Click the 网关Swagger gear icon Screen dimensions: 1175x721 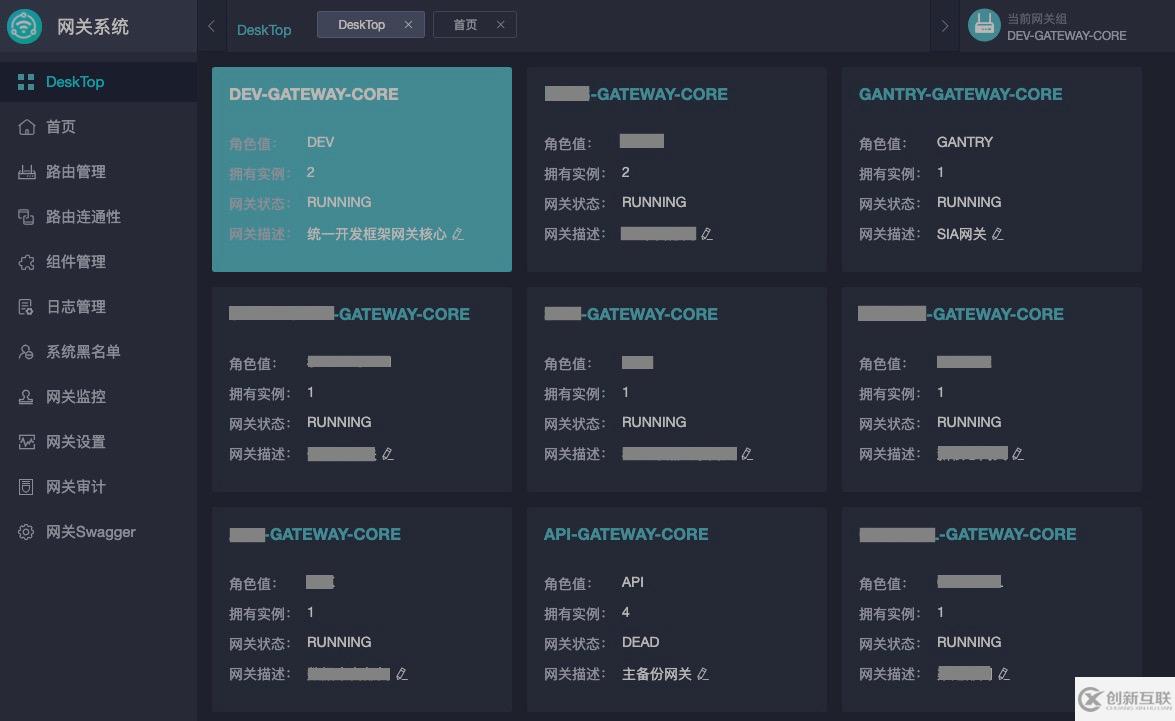click(x=26, y=531)
